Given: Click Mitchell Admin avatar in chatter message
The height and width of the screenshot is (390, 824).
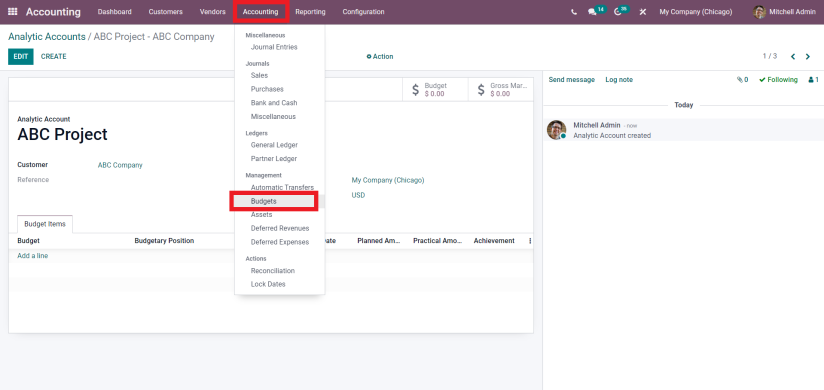Looking at the screenshot, I should click(x=557, y=130).
